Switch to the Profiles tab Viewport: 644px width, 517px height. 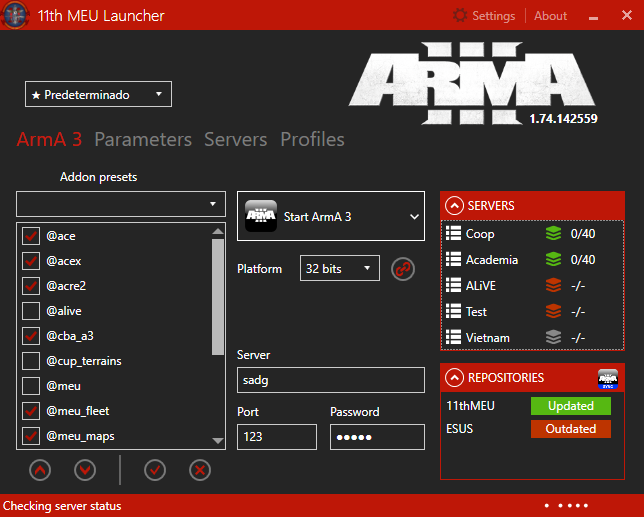[313, 139]
